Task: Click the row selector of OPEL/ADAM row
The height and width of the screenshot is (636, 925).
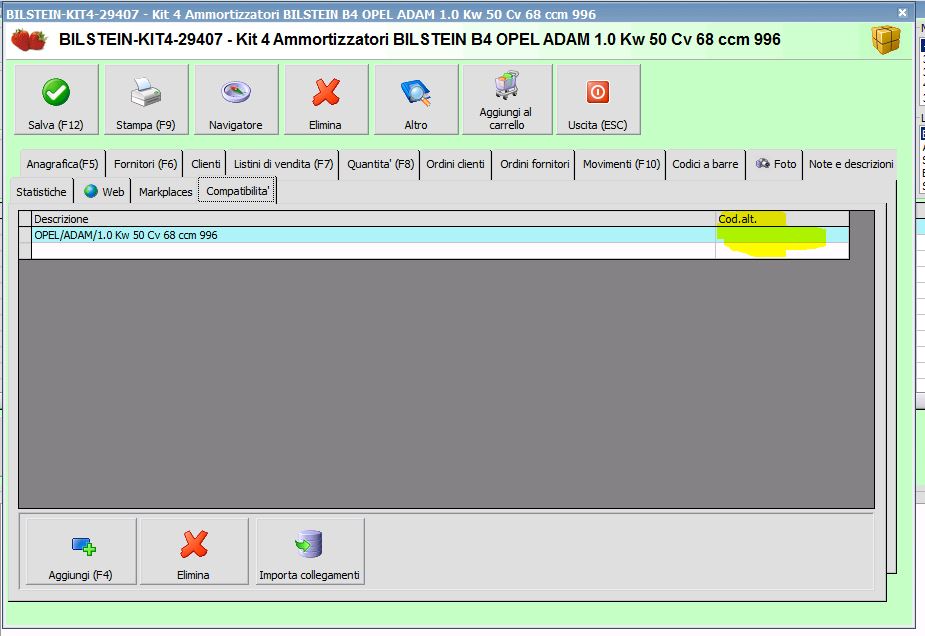Action: pos(25,235)
